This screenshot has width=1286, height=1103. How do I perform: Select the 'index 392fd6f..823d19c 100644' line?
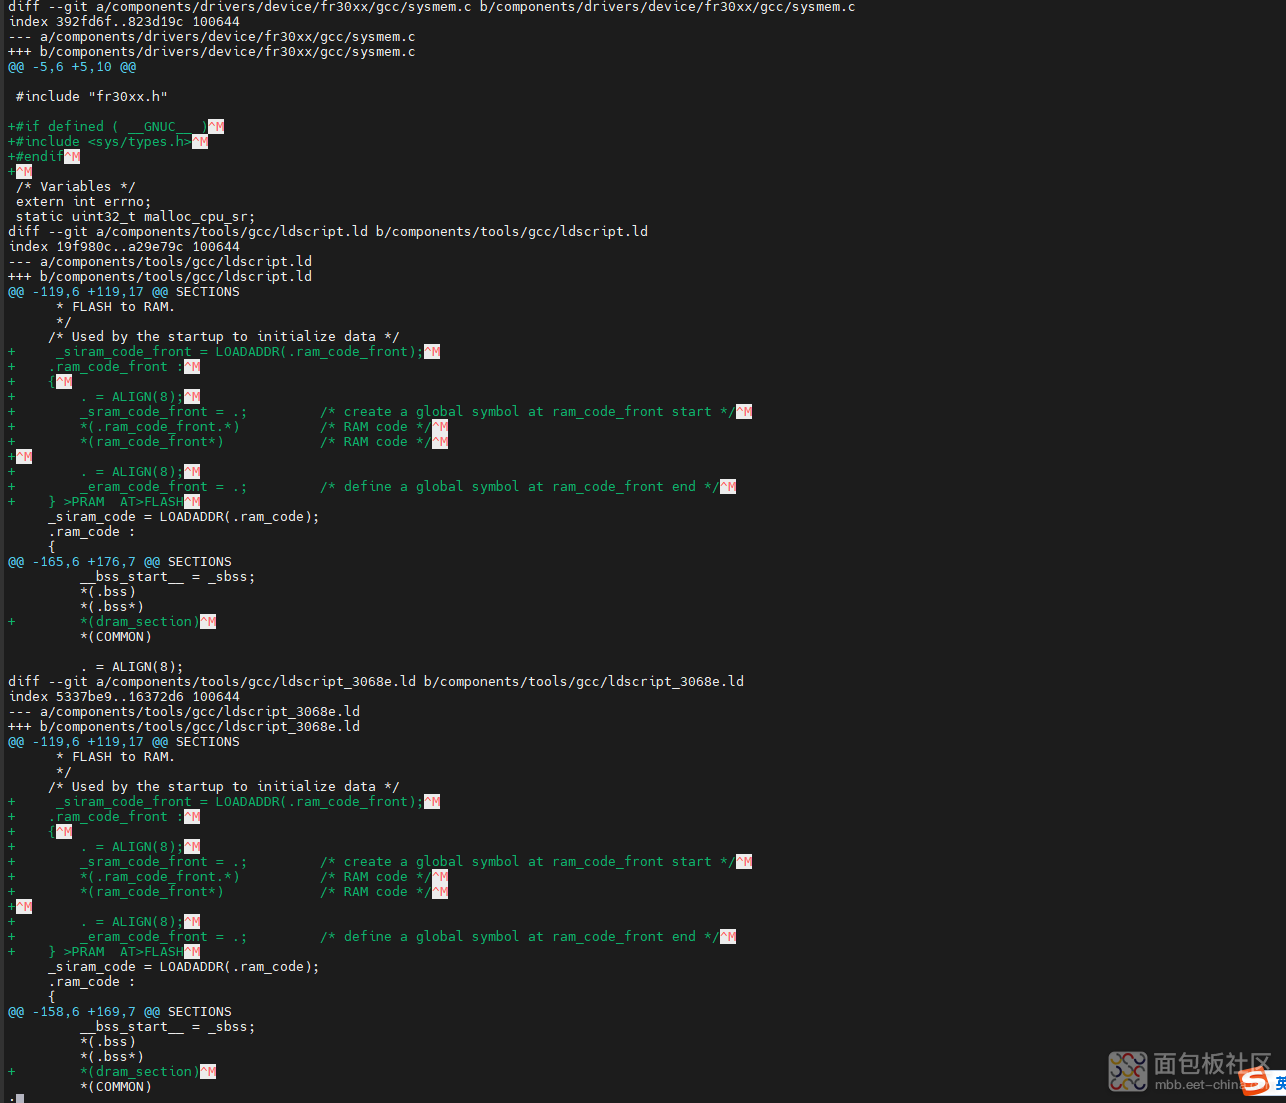[124, 21]
